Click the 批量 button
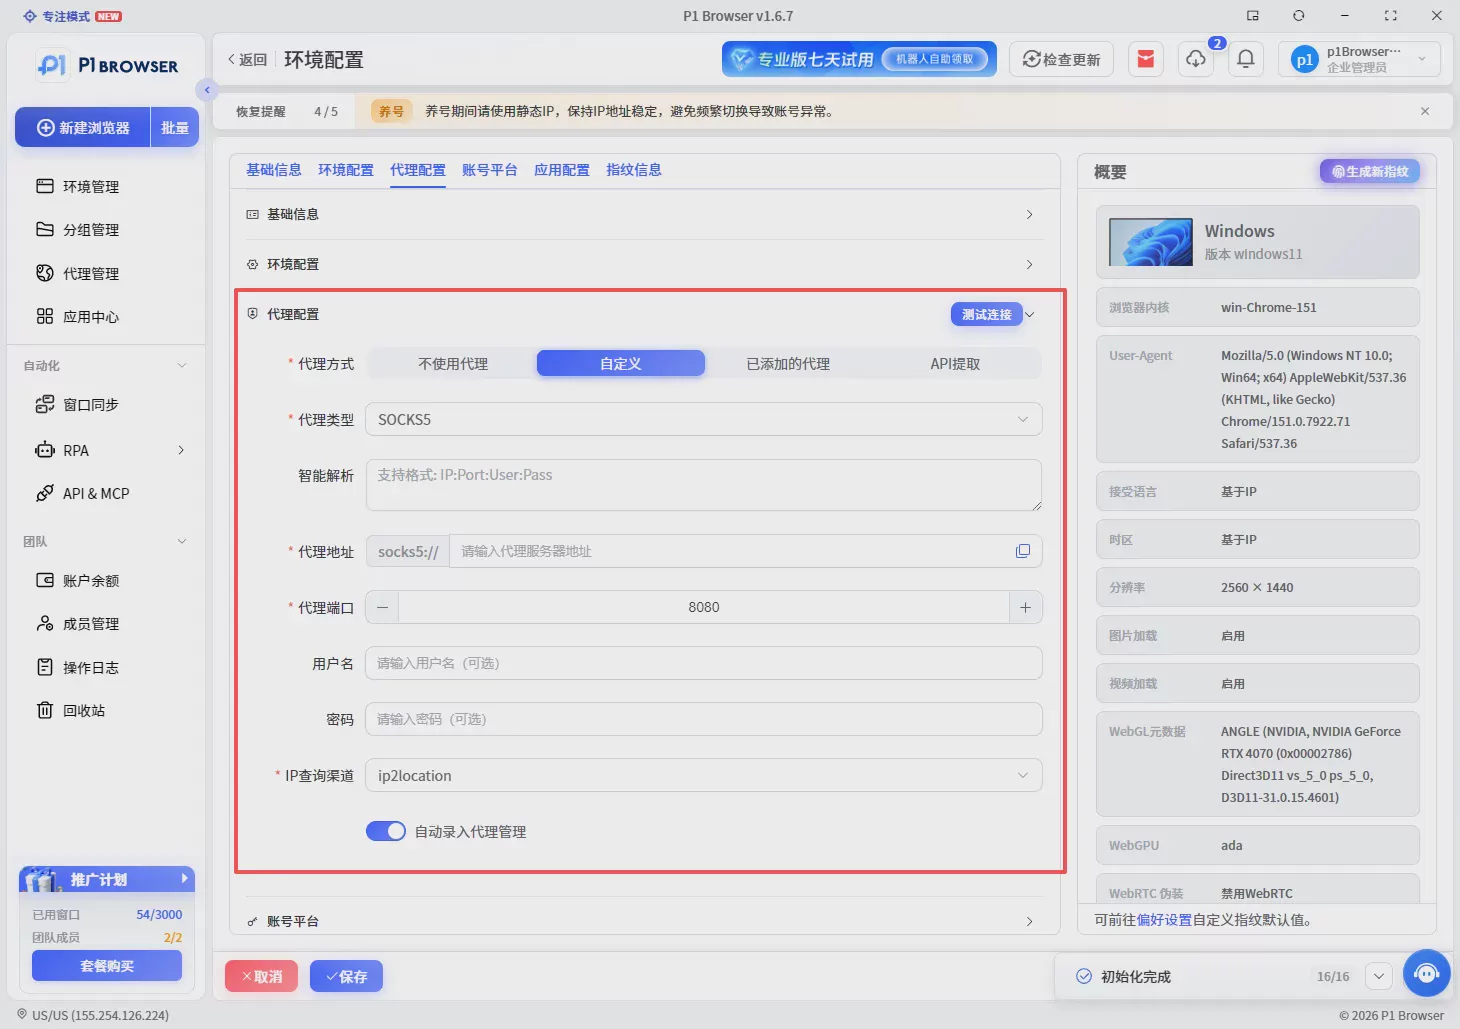This screenshot has height=1029, width=1460. tap(175, 127)
